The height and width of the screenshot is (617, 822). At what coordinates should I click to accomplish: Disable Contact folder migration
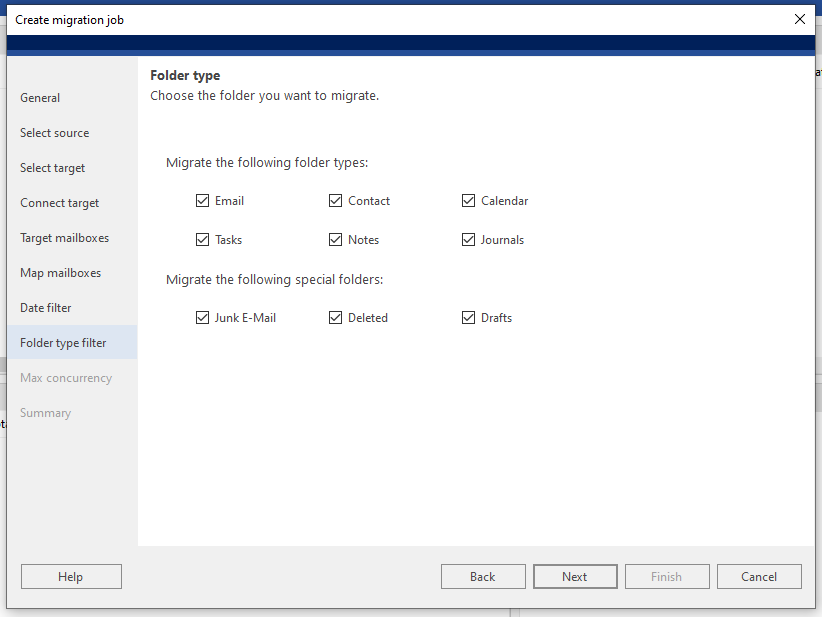tap(336, 200)
